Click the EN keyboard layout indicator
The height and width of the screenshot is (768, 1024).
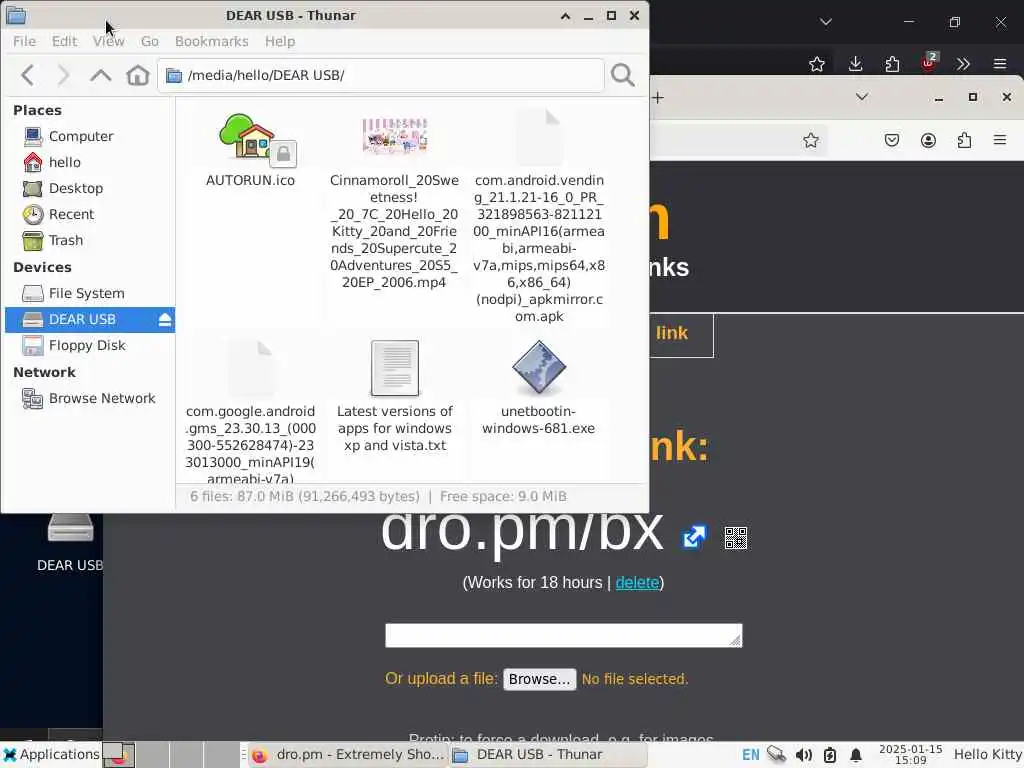point(750,755)
